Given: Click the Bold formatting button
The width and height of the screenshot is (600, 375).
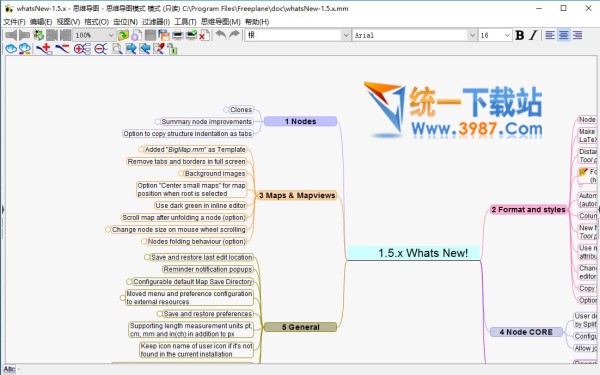Looking at the screenshot, I should pos(520,35).
